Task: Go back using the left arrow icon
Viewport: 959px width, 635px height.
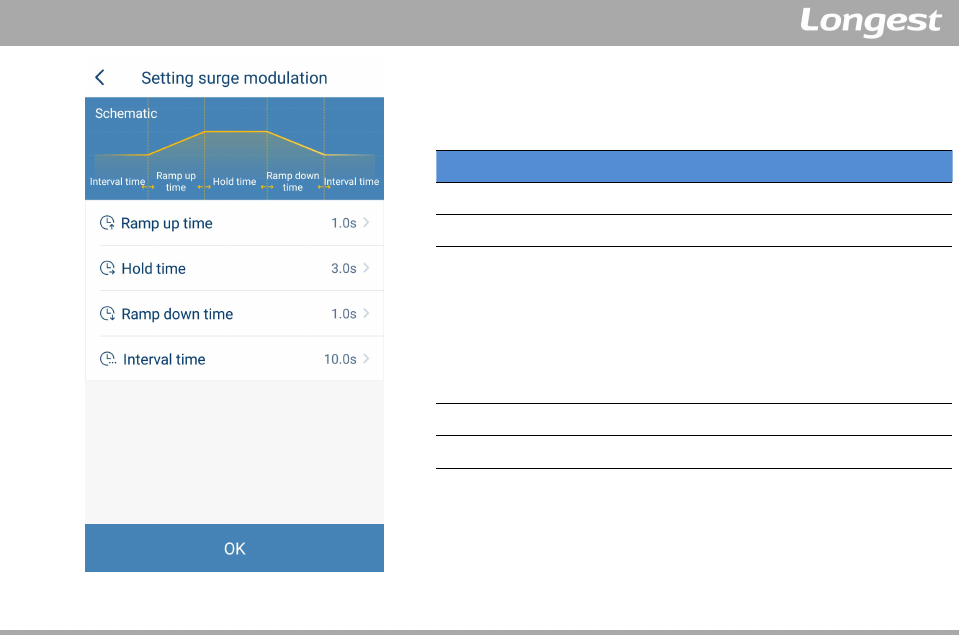Action: point(100,78)
